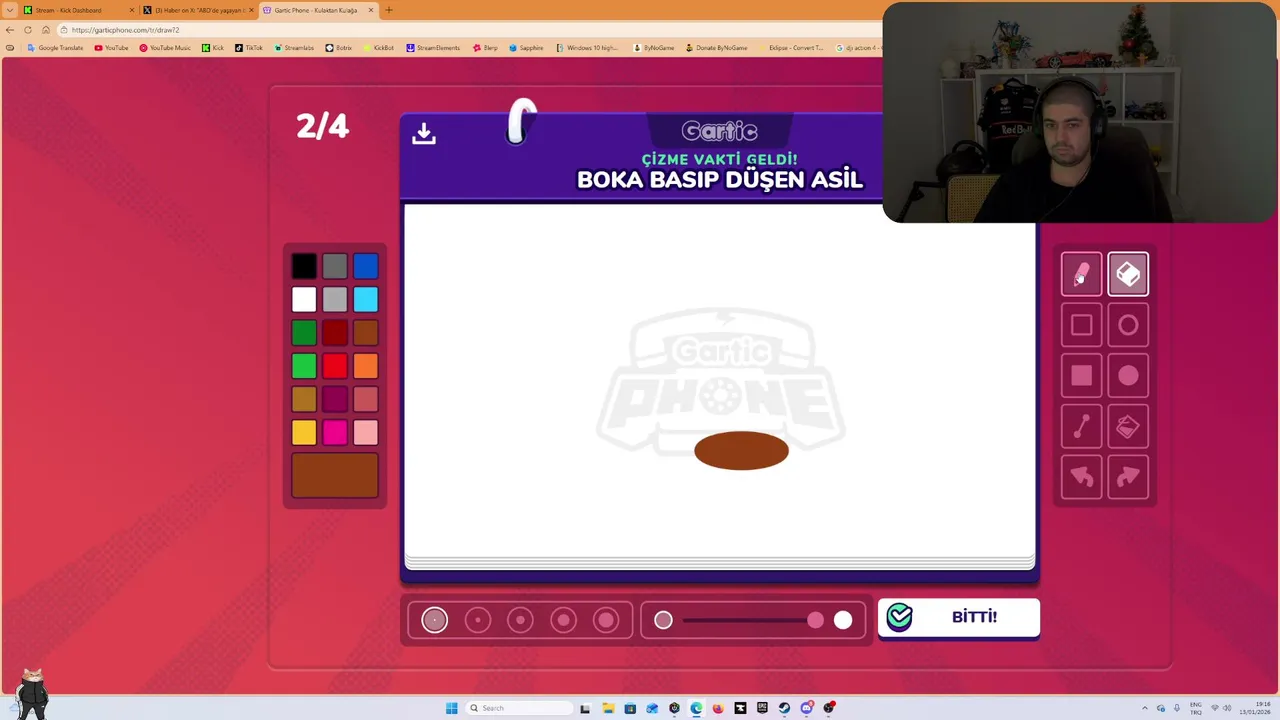Click the taskbar Search box
The image size is (1280, 720).
(520, 708)
